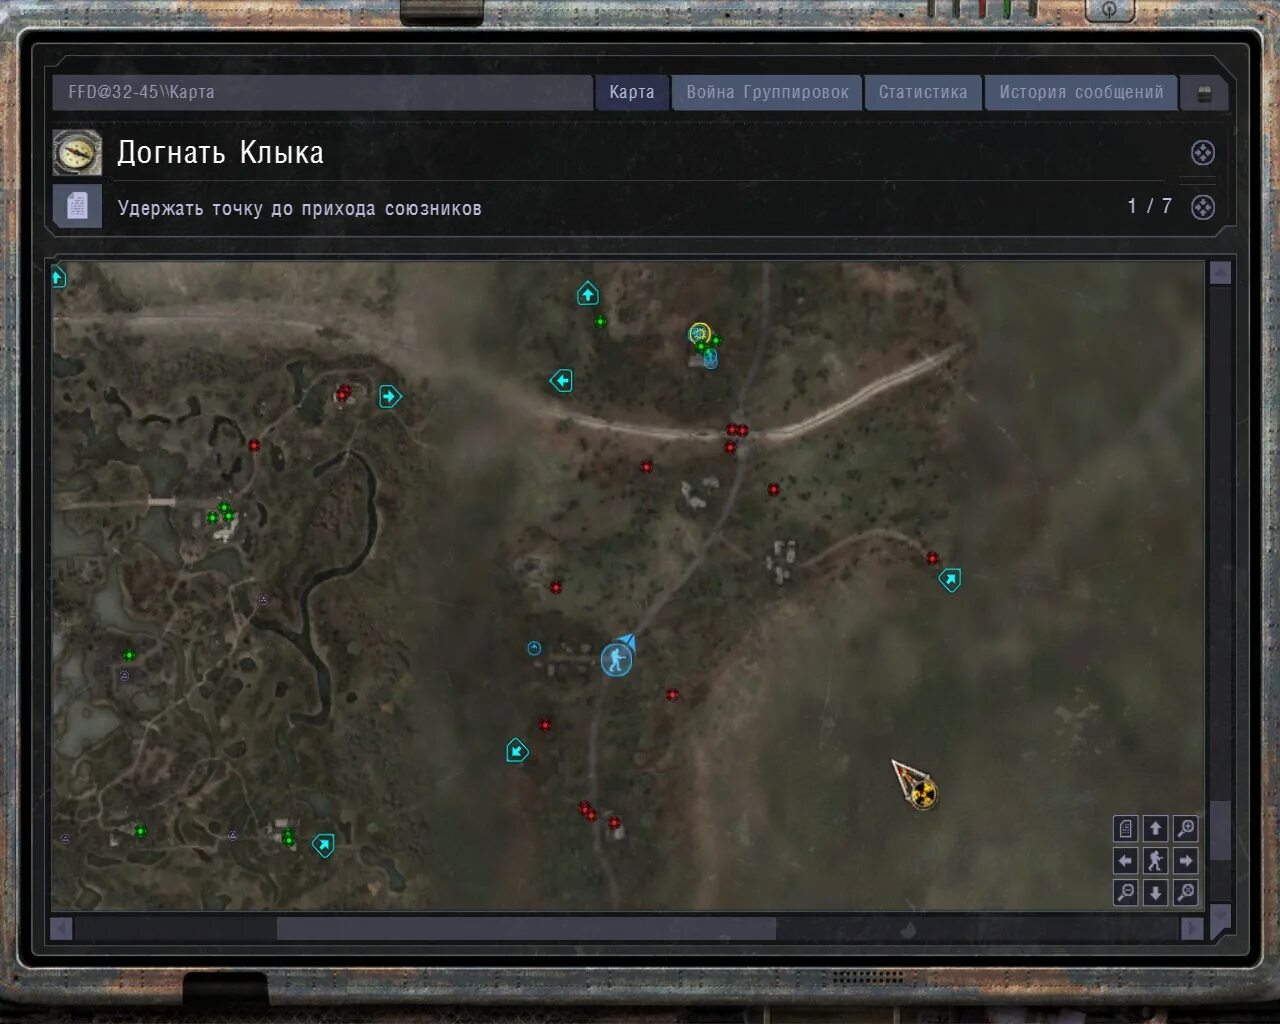Click the cyan down-left arrow transition marker
Image resolution: width=1280 pixels, height=1024 pixels.
(x=517, y=750)
